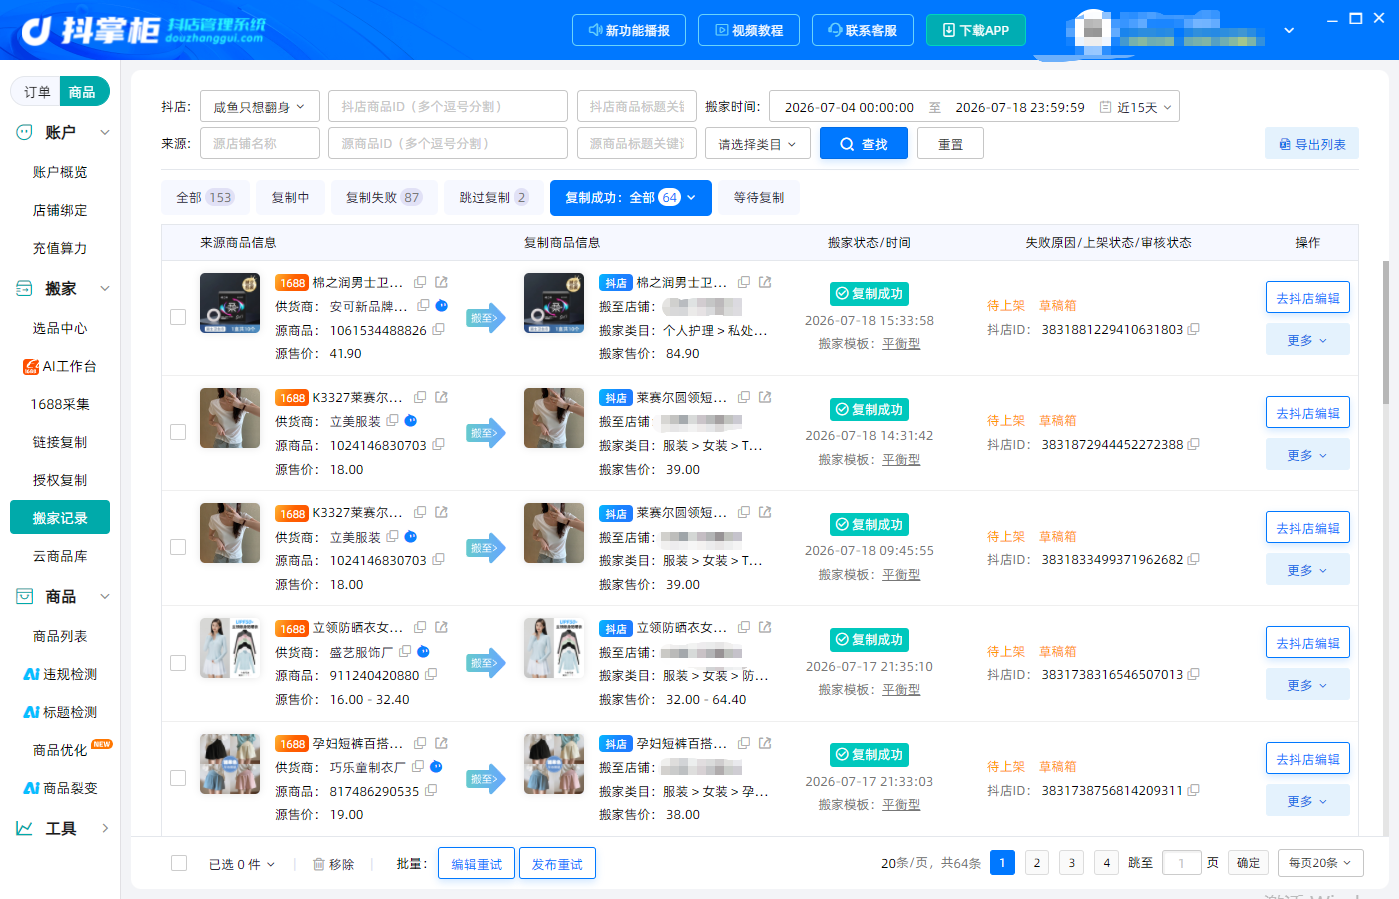Image resolution: width=1399 pixels, height=899 pixels.
Task: Switch to 订单 tab
Action: coord(37,92)
